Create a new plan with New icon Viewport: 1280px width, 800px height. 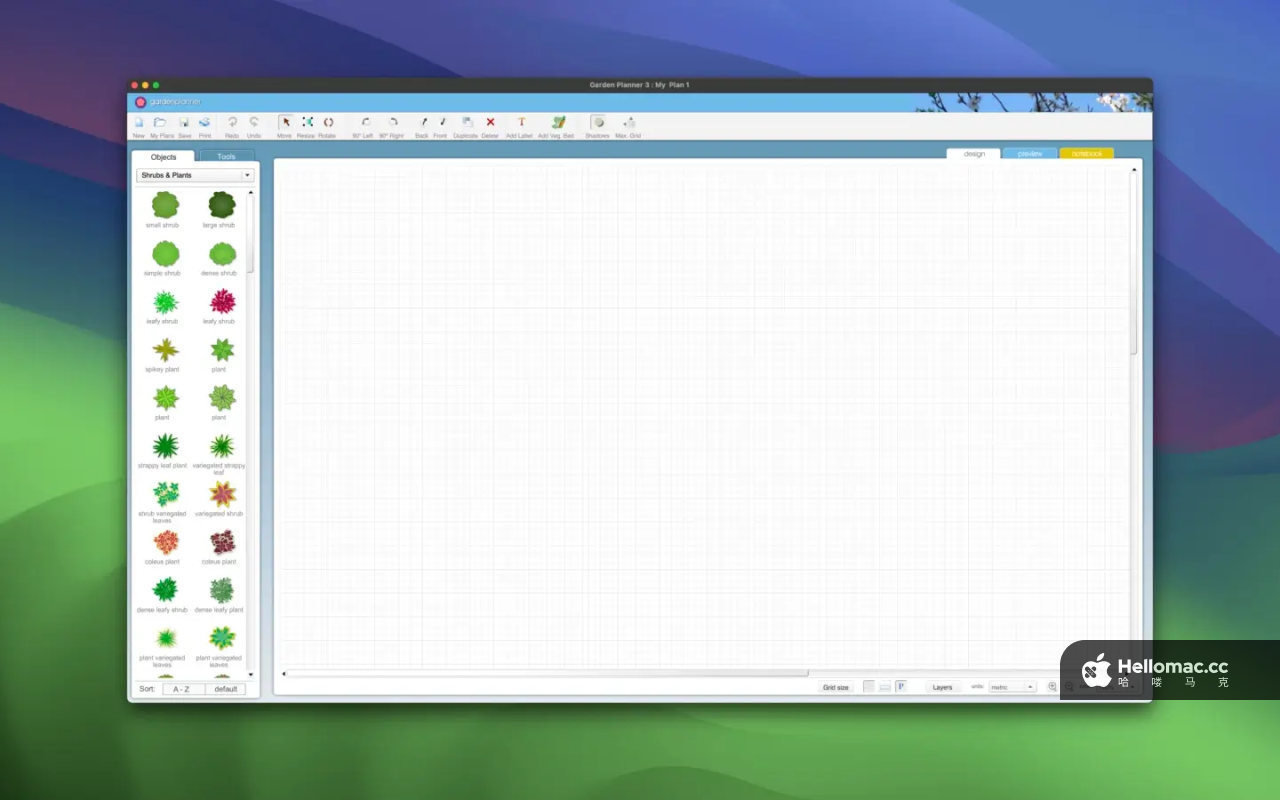[x=139, y=122]
